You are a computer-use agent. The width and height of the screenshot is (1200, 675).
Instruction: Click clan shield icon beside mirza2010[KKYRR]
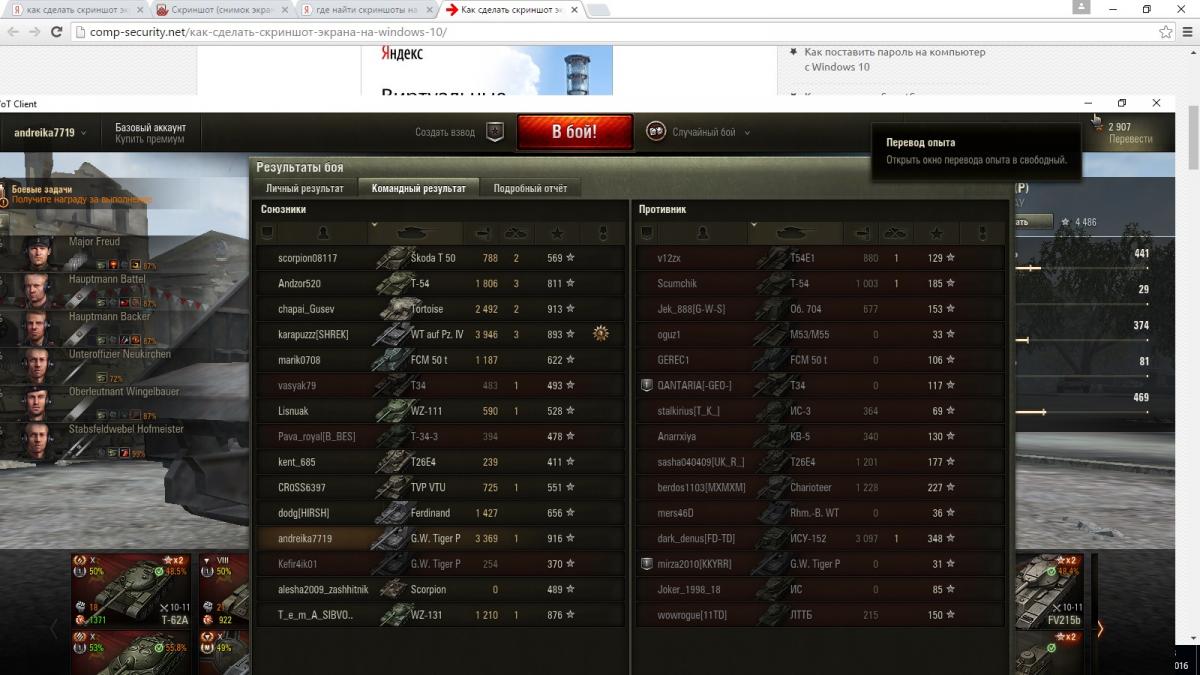[x=647, y=564]
